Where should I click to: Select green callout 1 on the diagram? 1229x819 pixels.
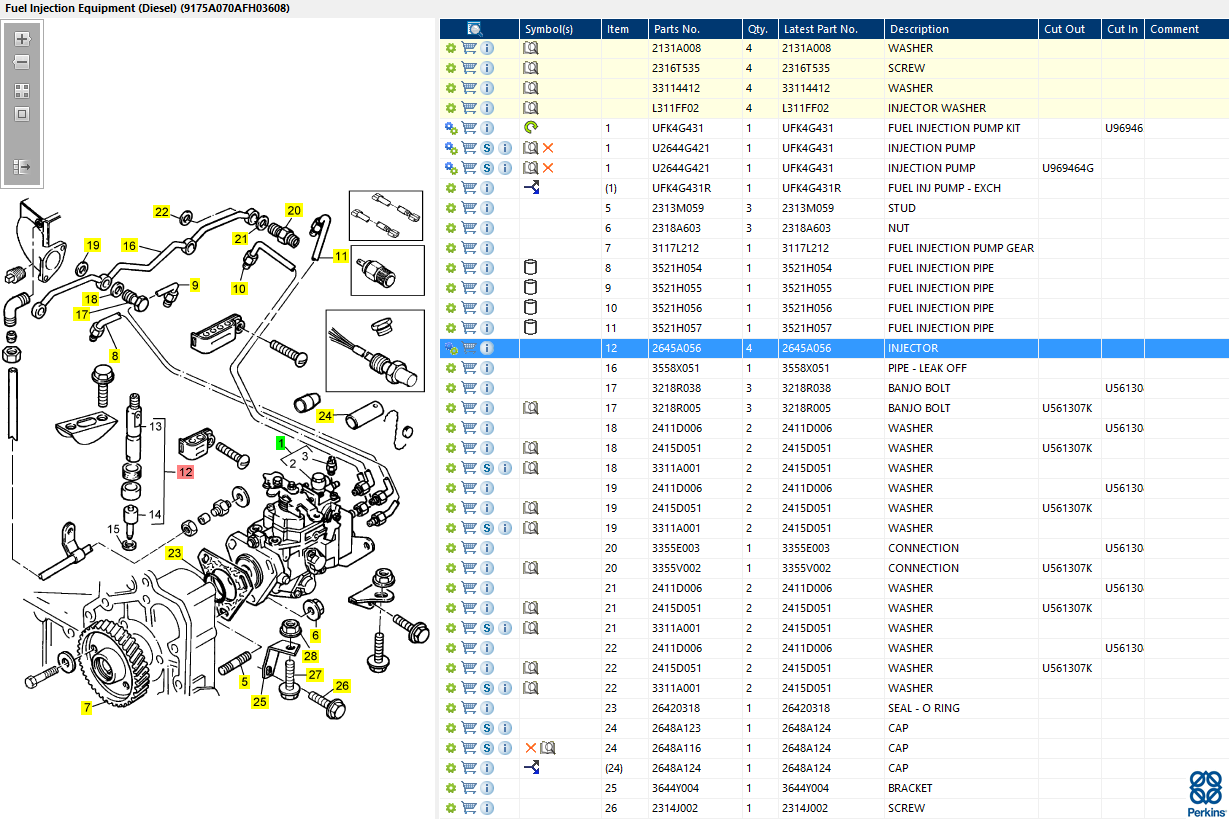coord(281,441)
